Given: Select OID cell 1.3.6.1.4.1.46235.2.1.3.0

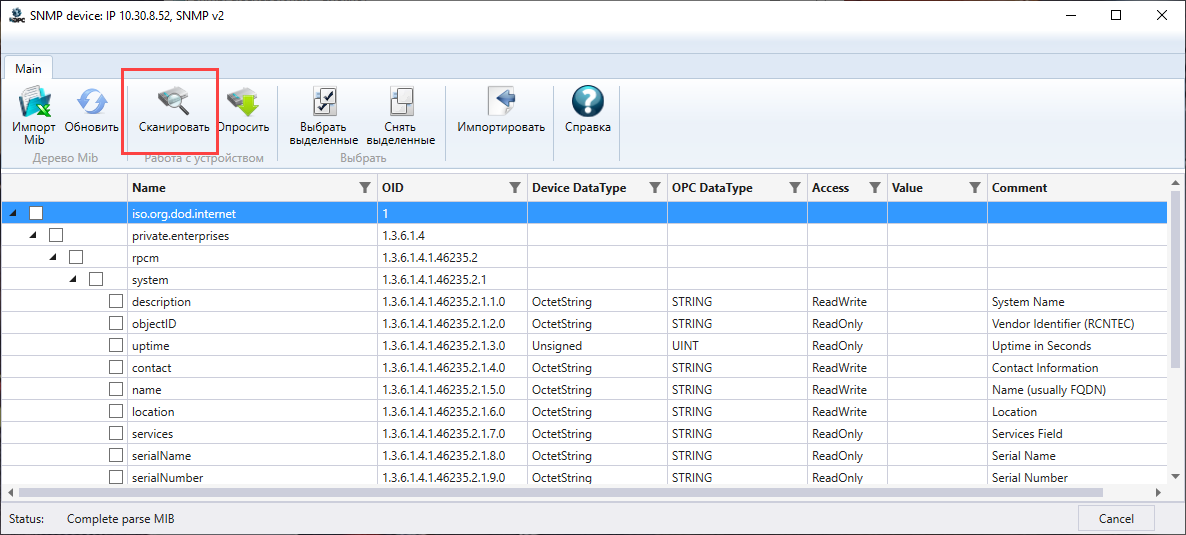Looking at the screenshot, I should click(x=452, y=345).
